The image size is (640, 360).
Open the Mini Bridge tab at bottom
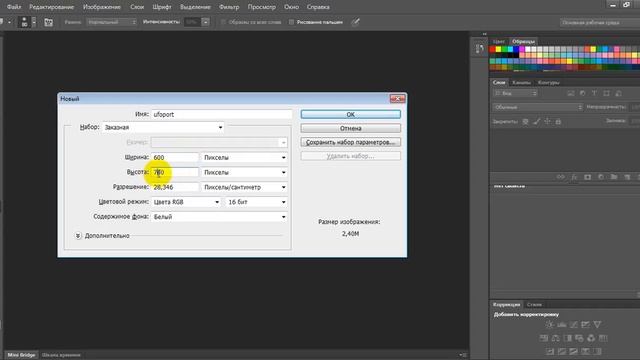(22, 355)
